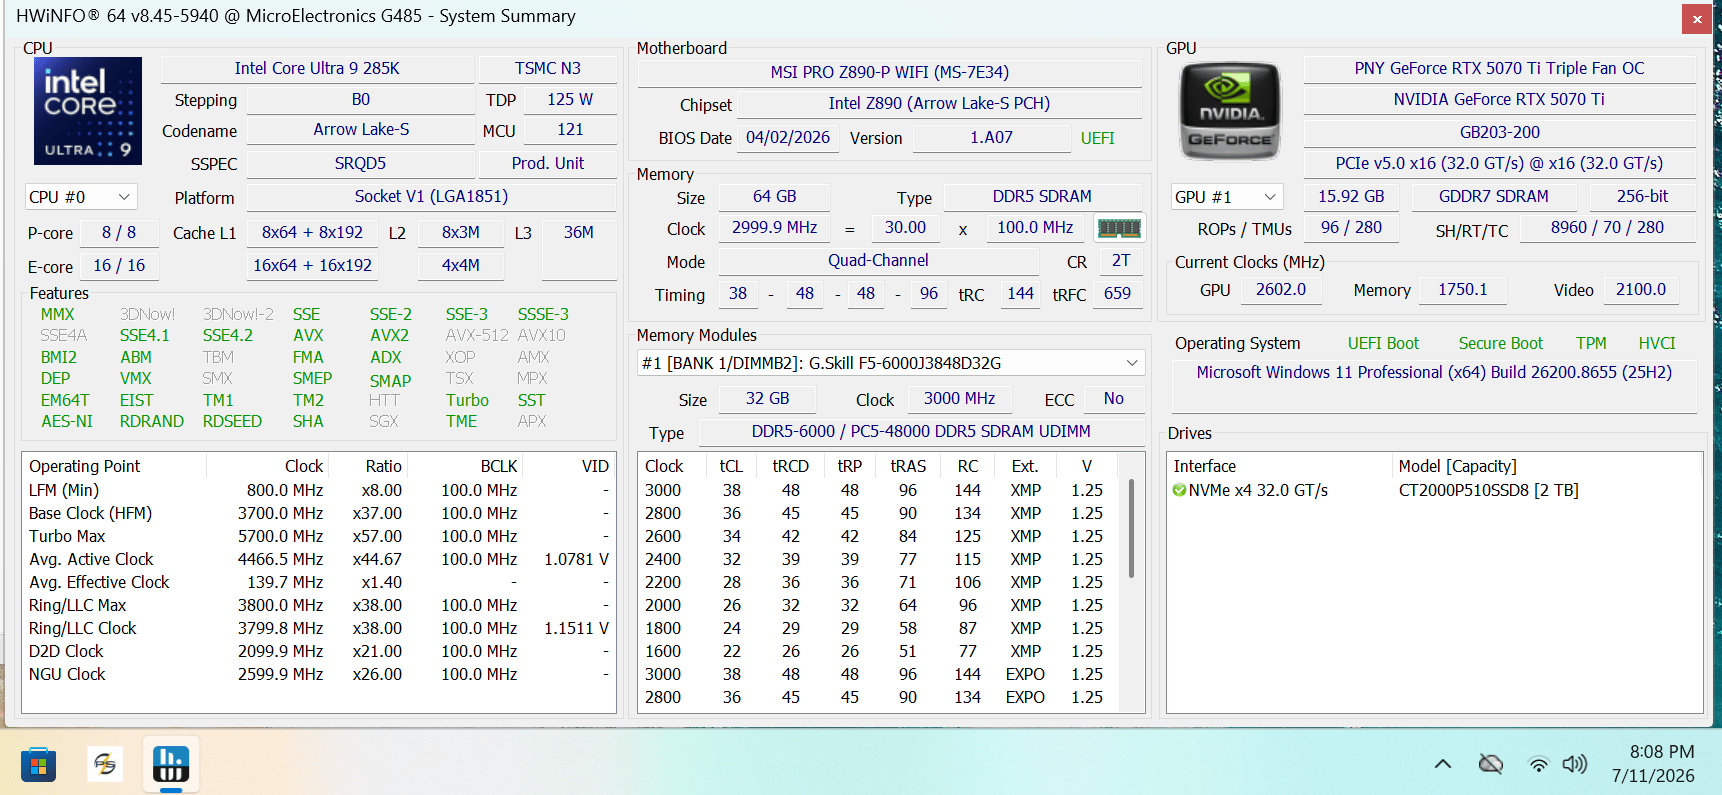Click the Intel Z890 chipset field

[939, 103]
